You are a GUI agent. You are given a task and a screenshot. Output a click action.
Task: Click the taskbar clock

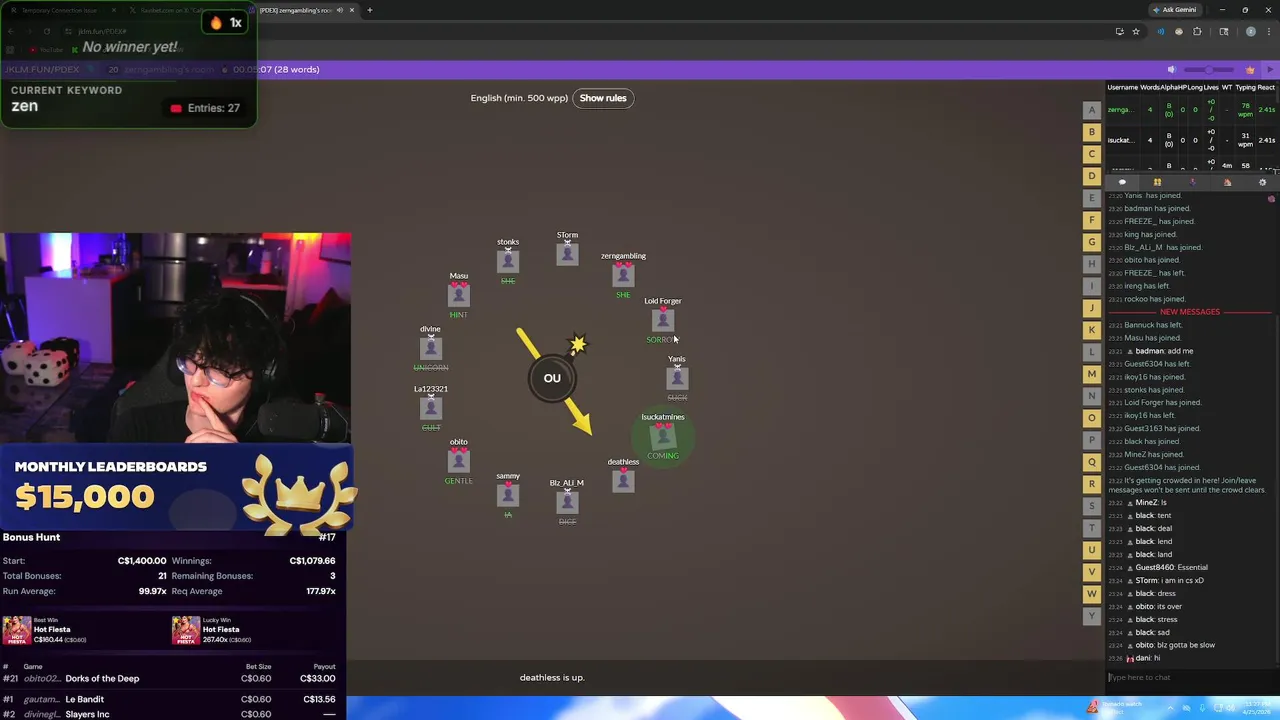1255,708
